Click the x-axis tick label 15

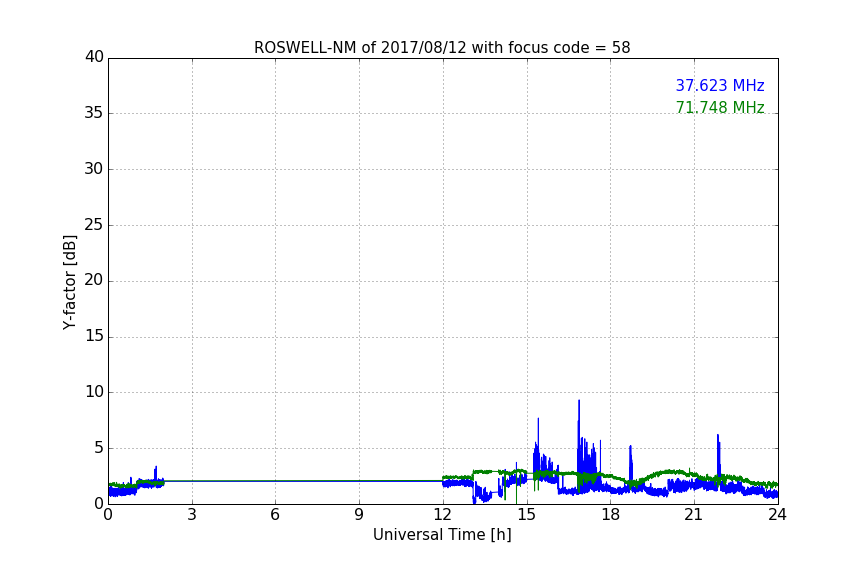[x=526, y=515]
